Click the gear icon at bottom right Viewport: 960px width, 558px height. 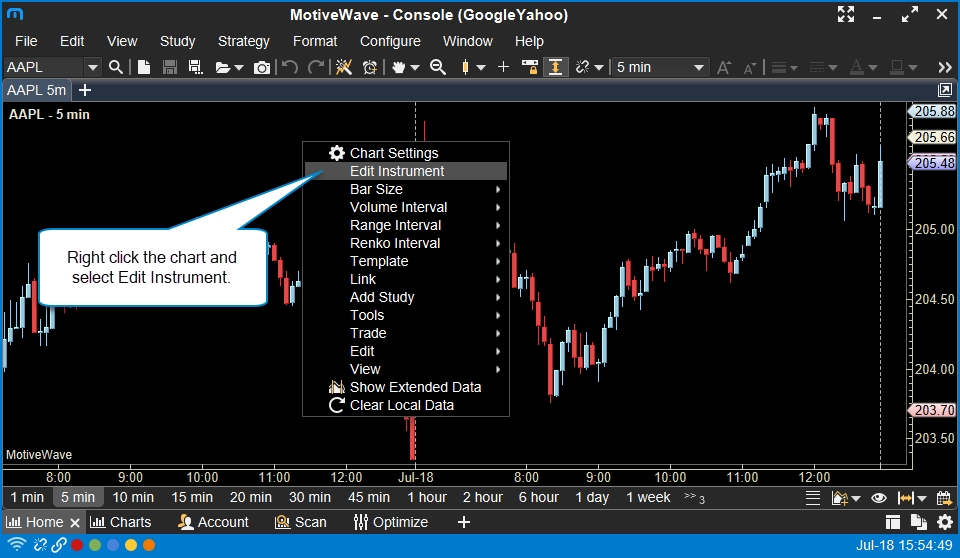tap(945, 522)
